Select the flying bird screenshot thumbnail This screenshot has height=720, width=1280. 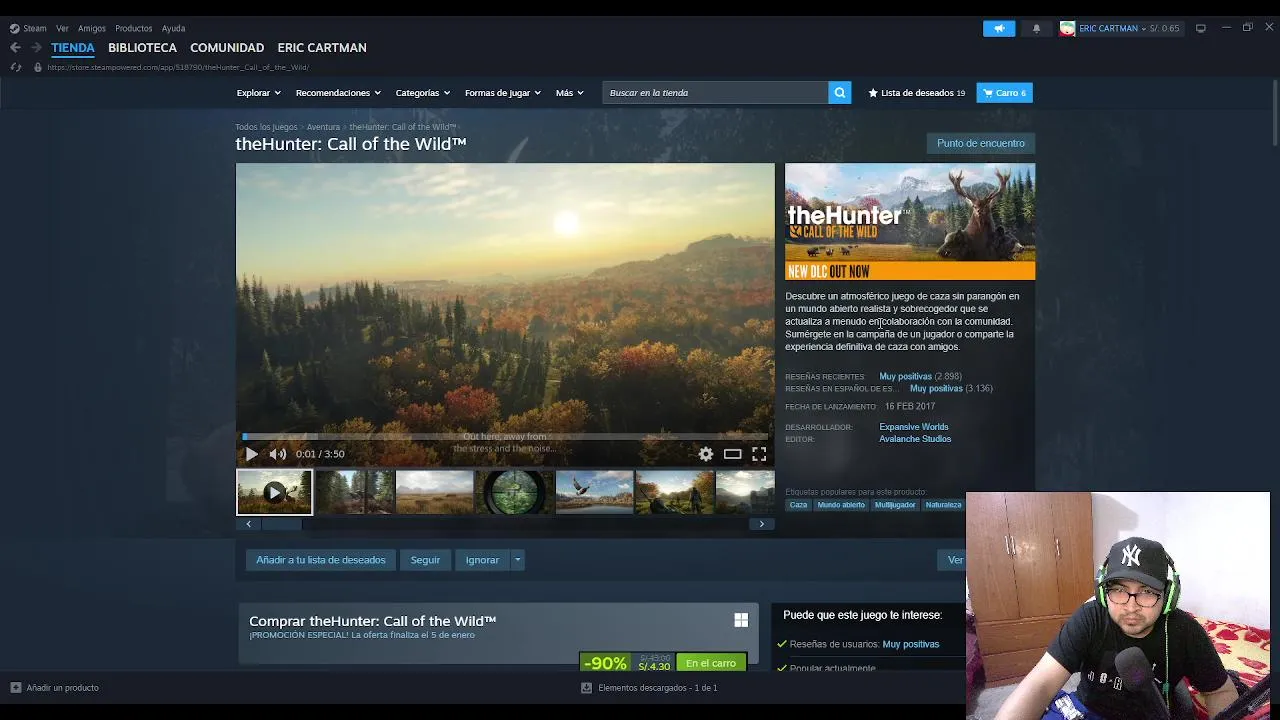coord(595,492)
